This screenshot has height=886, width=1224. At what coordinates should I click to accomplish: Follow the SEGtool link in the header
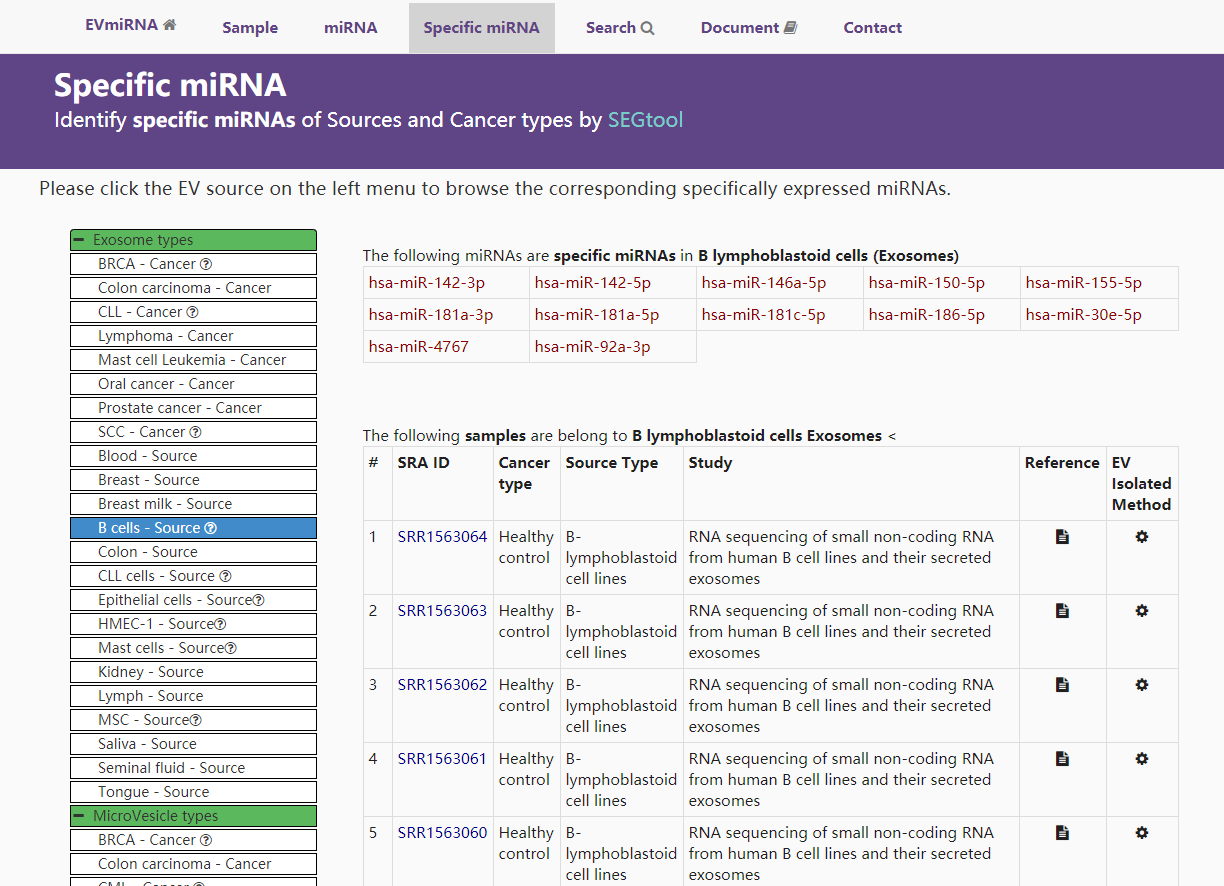(x=646, y=120)
